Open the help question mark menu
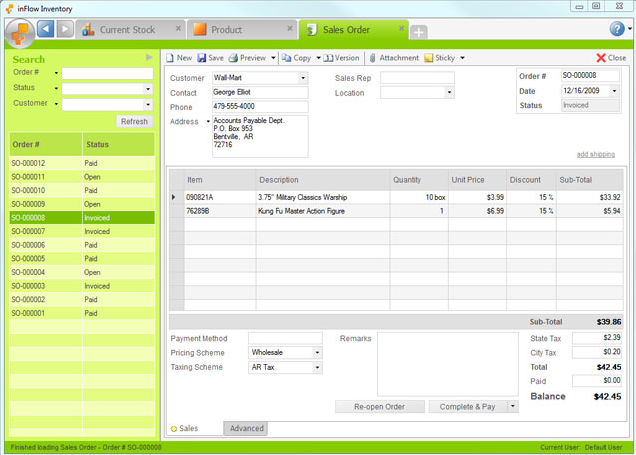Image resolution: width=636 pixels, height=455 pixels. [617, 30]
